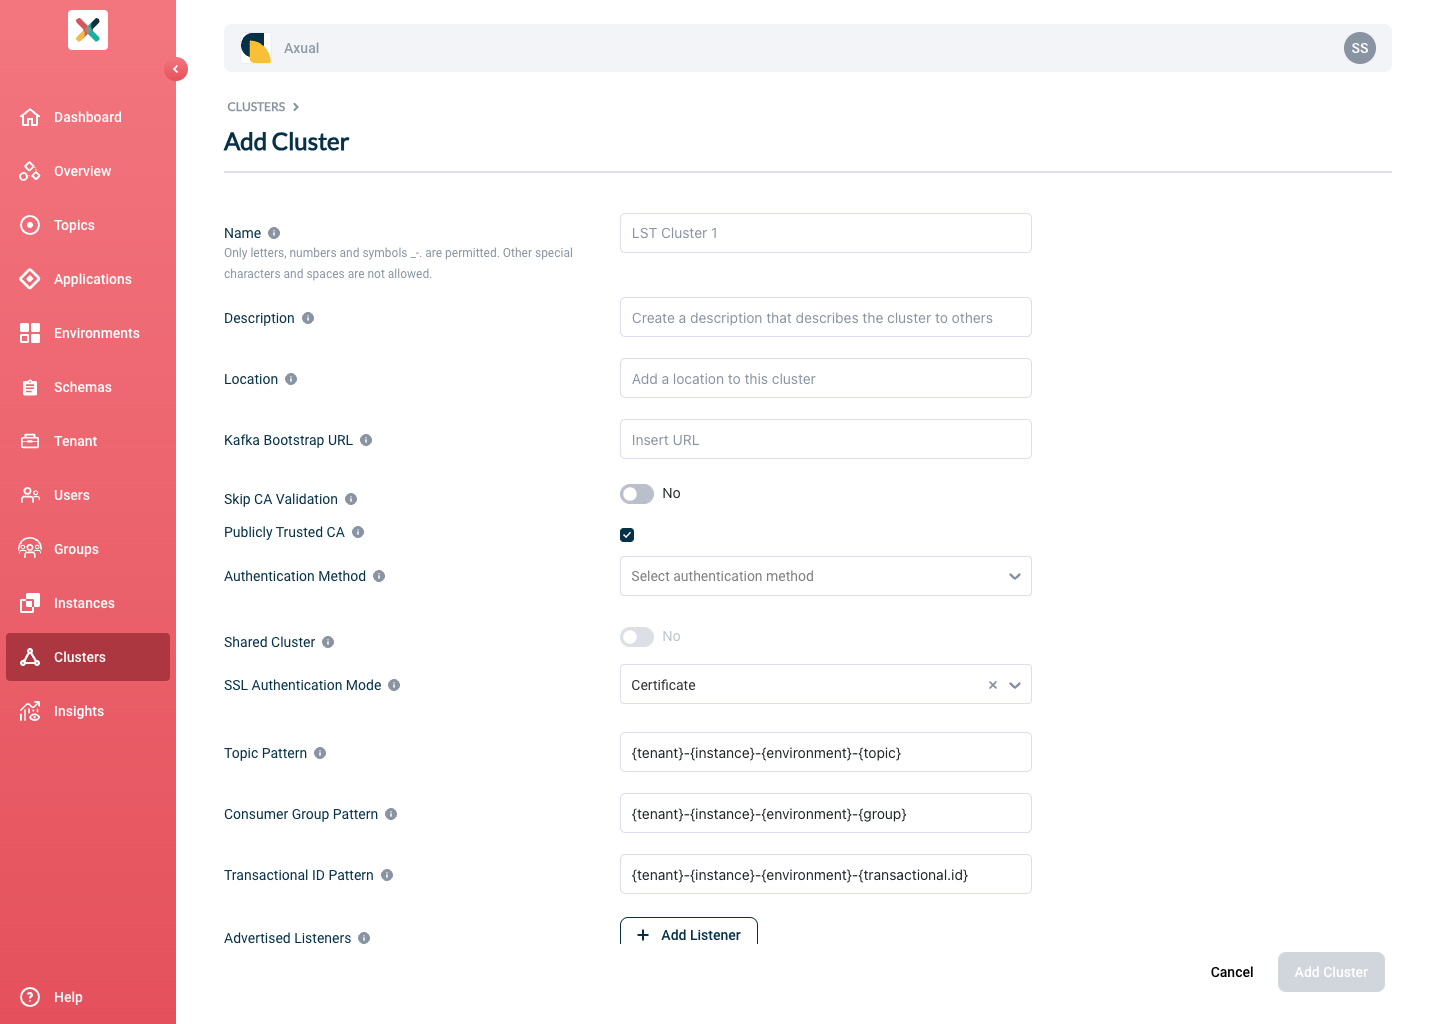Click the Groups icon in the sidebar

tap(30, 549)
